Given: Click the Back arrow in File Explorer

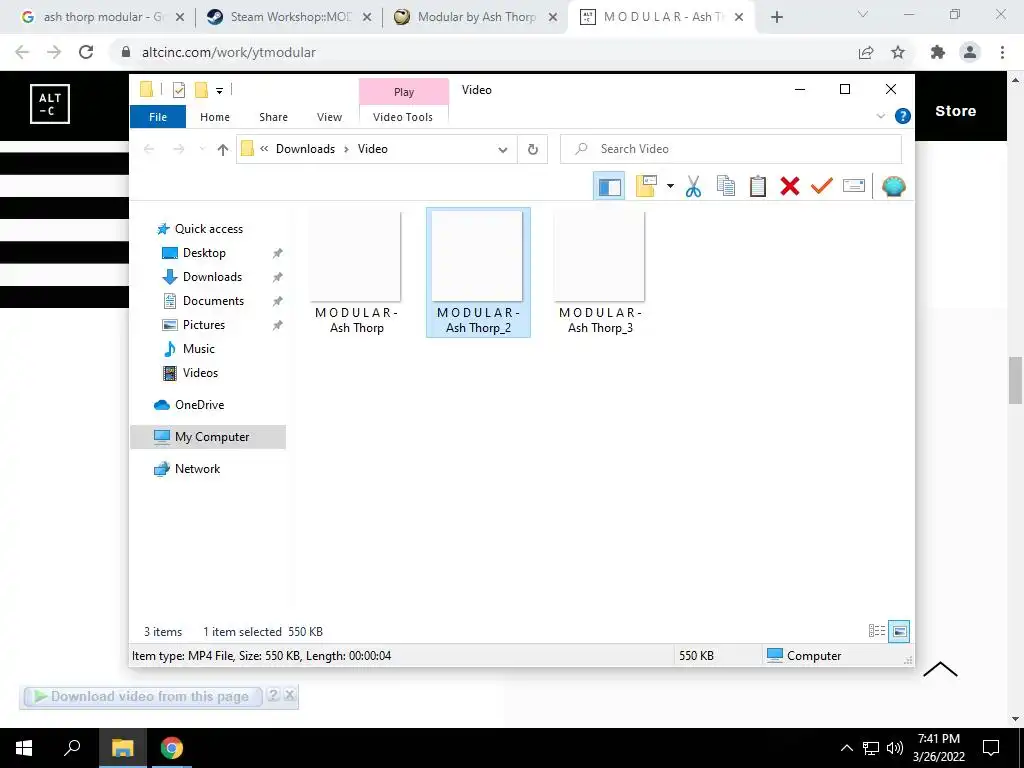Looking at the screenshot, I should coord(149,150).
